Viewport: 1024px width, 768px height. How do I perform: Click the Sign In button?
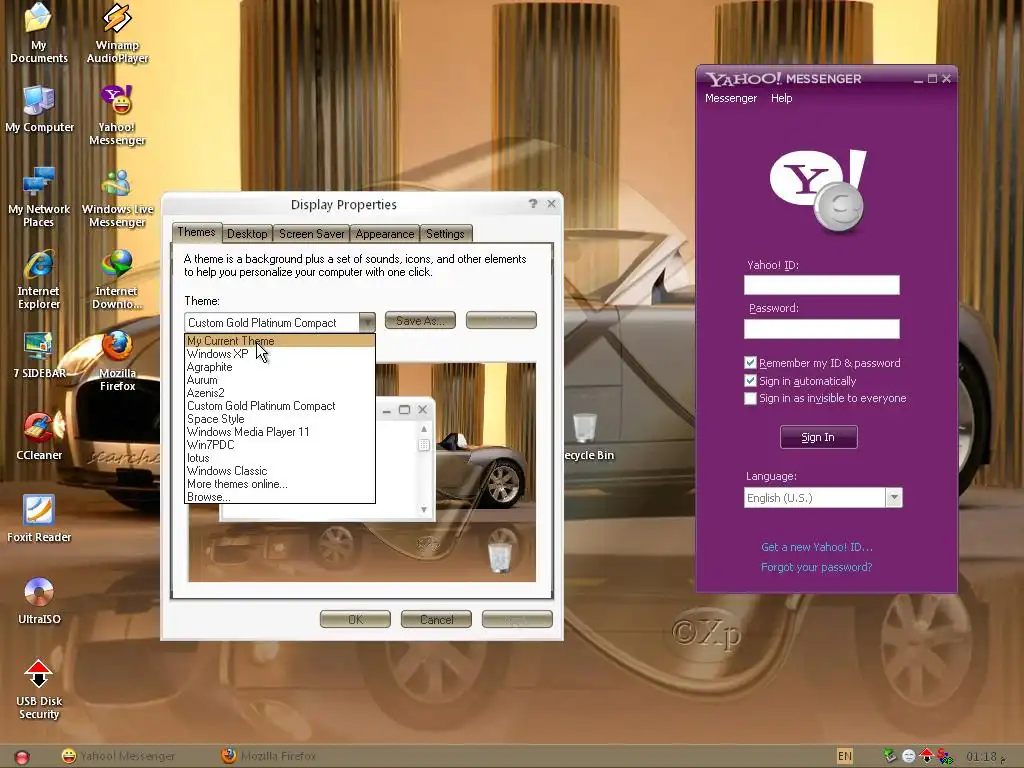818,437
